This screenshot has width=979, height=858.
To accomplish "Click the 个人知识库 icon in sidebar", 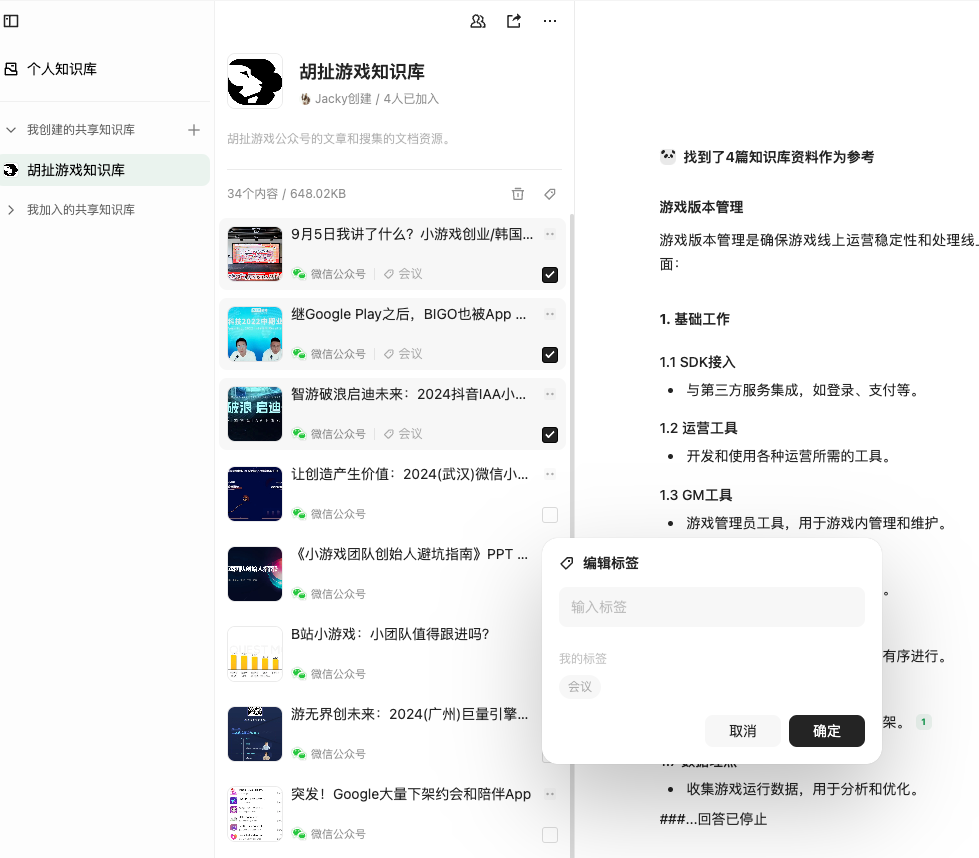I will [x=11, y=69].
